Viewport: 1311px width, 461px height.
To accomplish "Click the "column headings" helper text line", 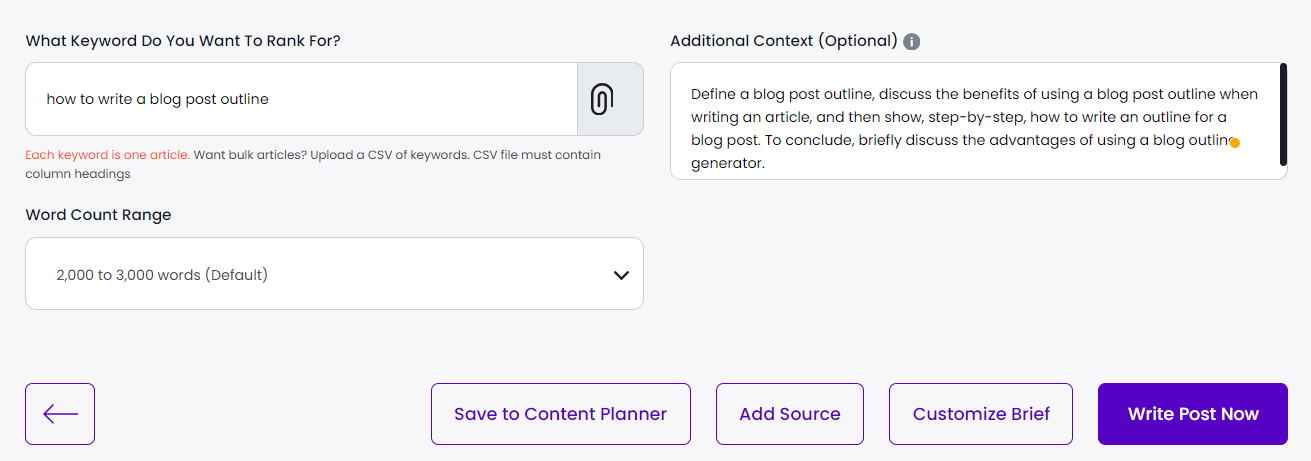I will click(x=78, y=174).
